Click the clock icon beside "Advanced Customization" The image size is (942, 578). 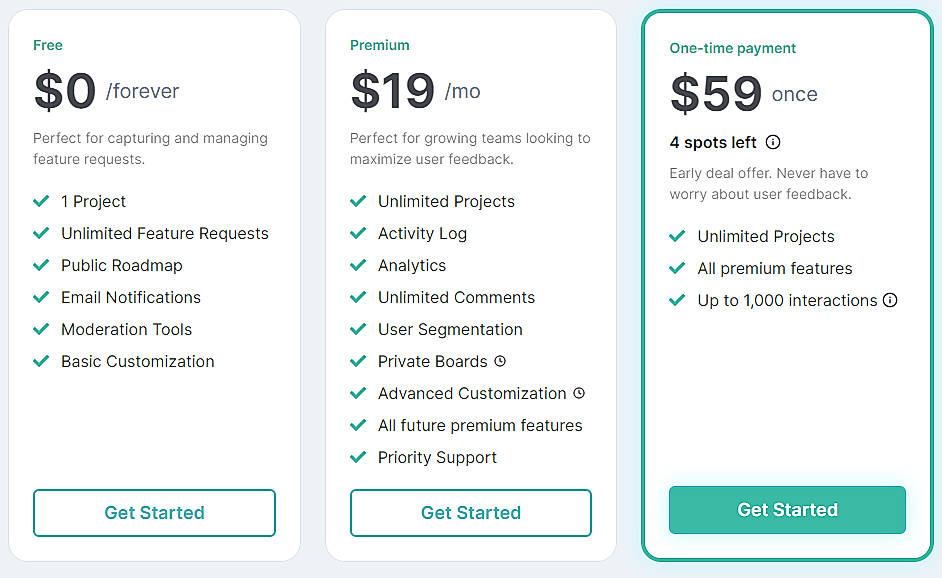[x=578, y=393]
